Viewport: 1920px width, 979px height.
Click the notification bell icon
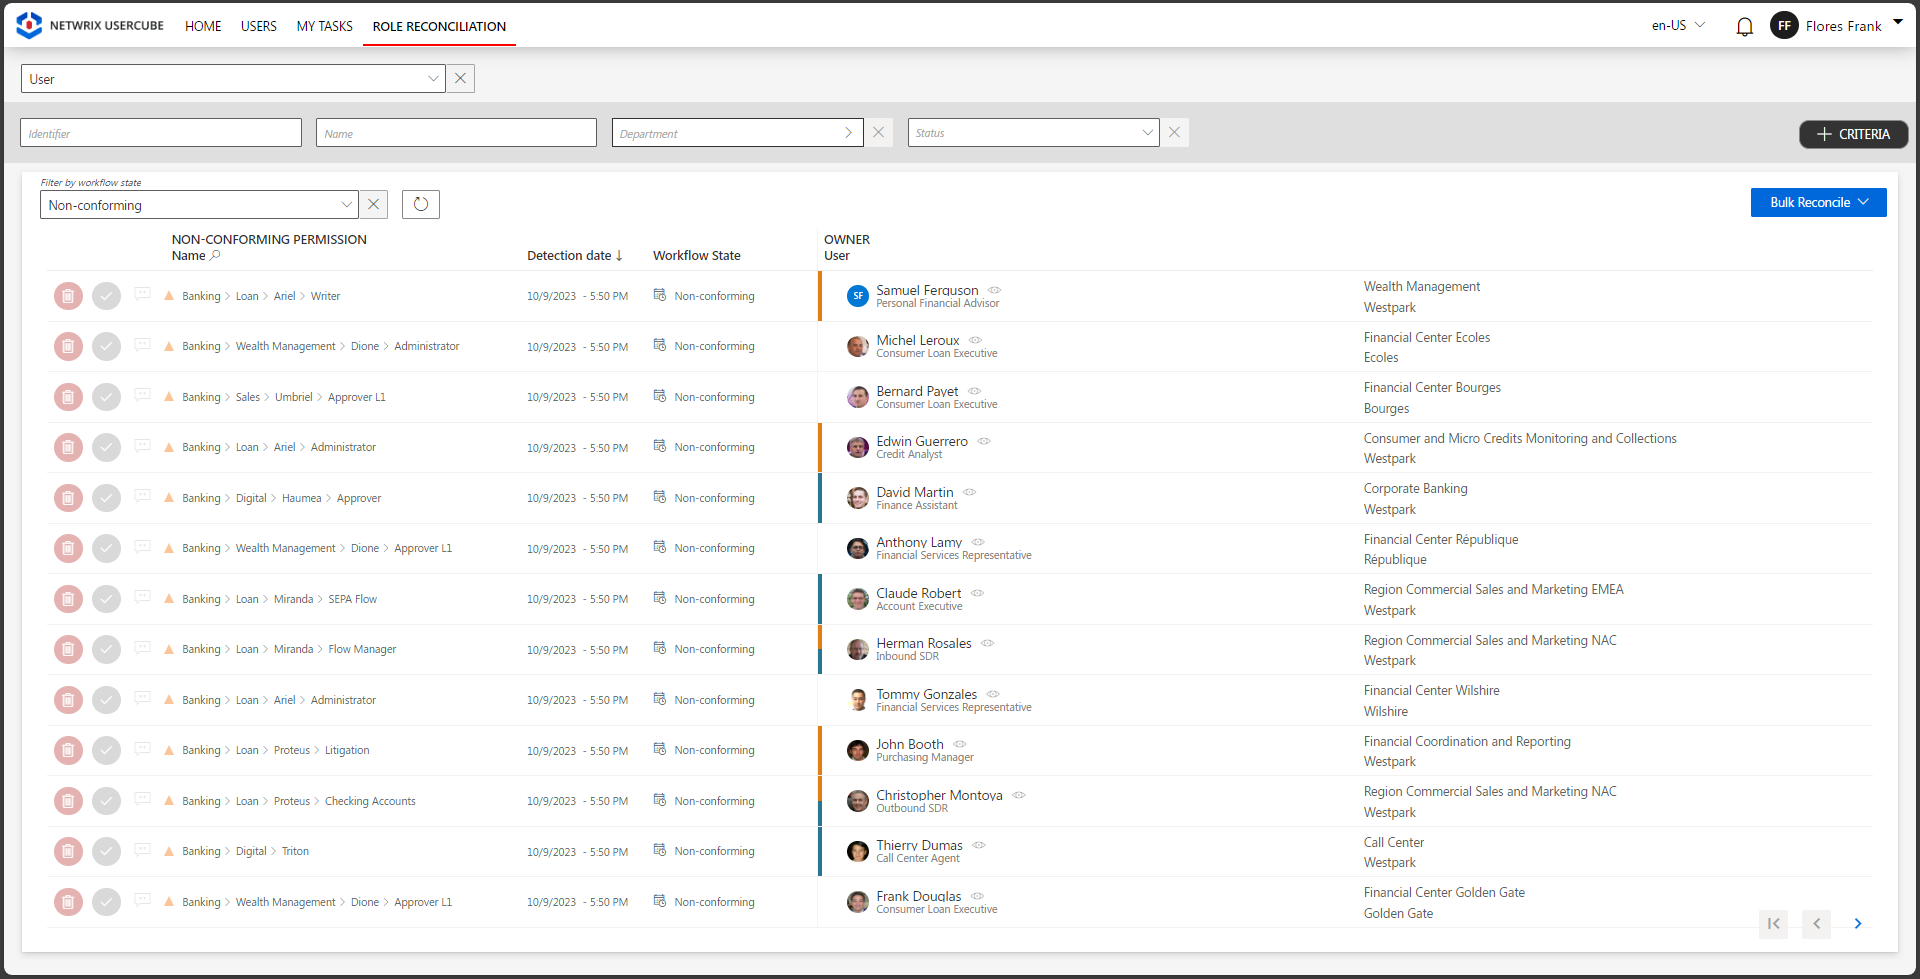1744,26
